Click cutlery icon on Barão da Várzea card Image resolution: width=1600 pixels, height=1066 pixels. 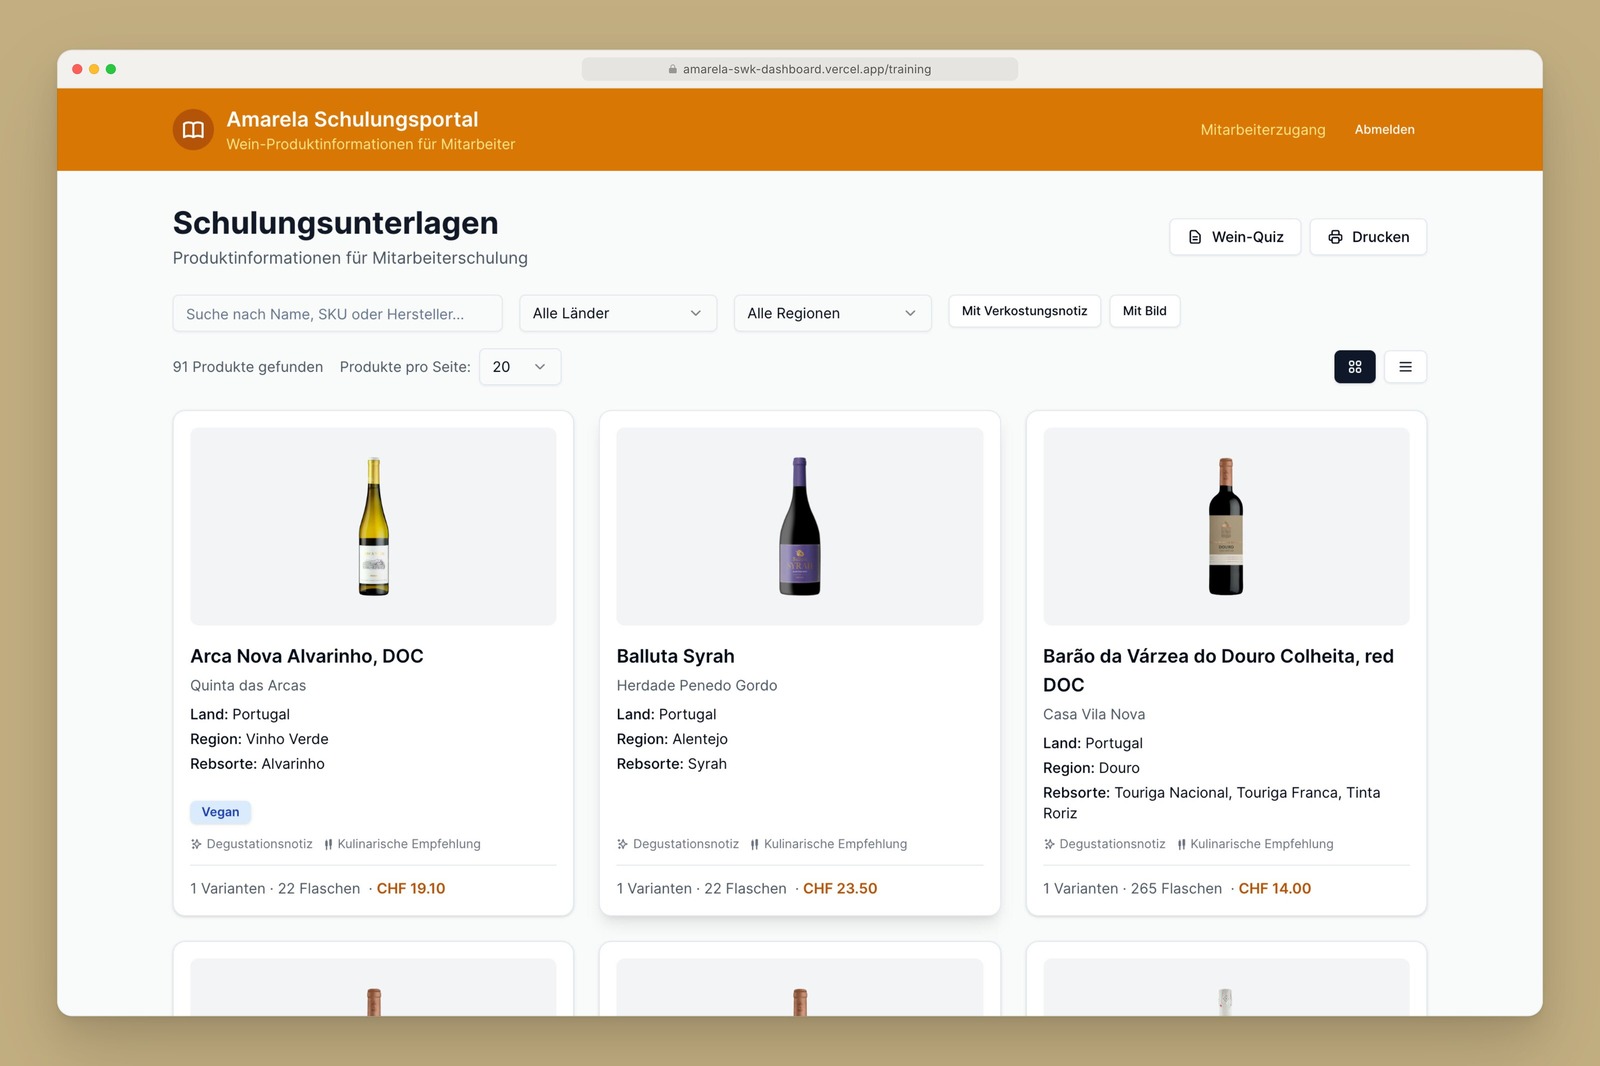[1181, 844]
